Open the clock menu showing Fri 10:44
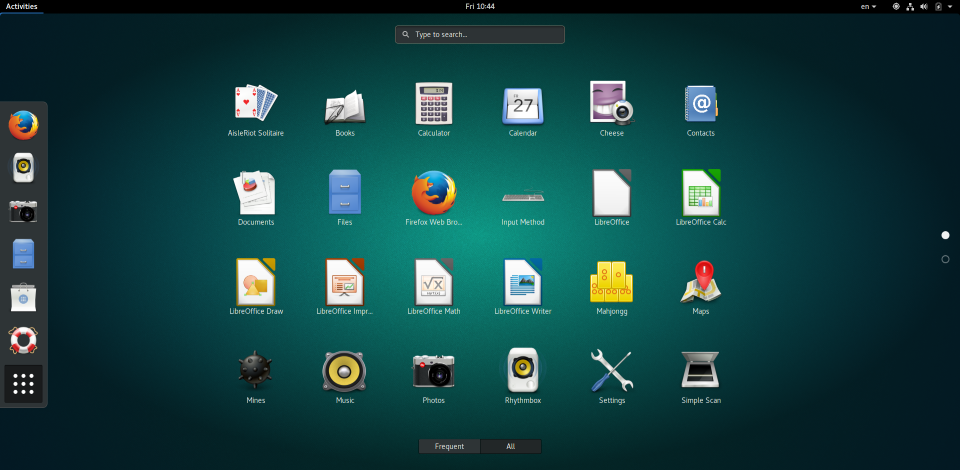This screenshot has height=470, width=960. 480,7
